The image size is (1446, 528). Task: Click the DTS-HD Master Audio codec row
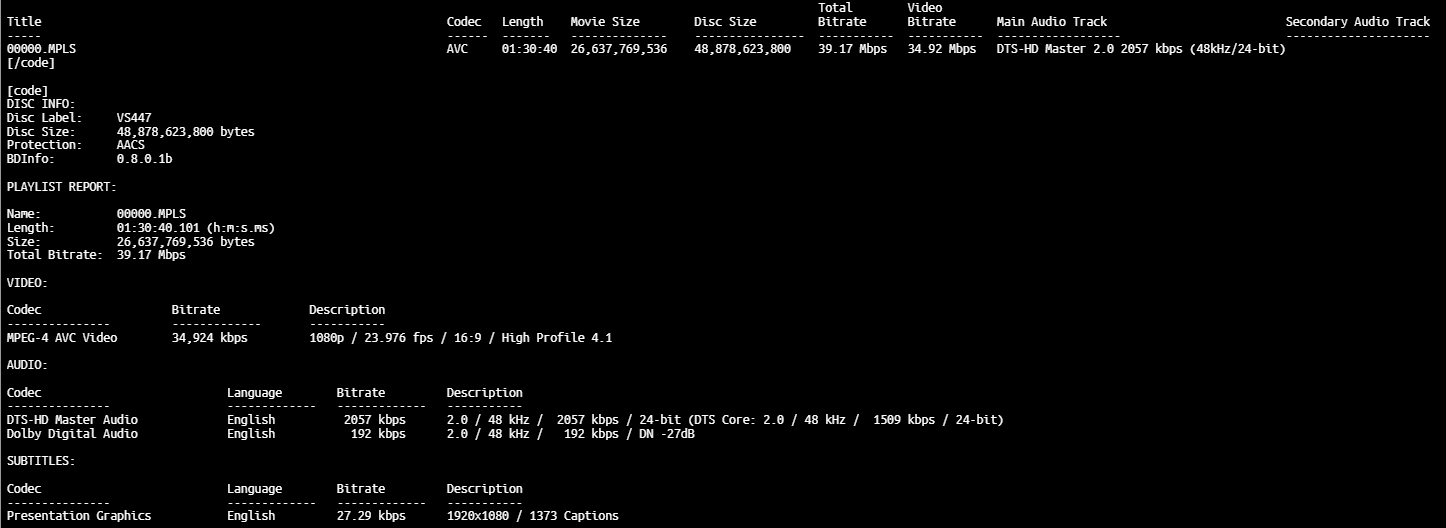pos(72,420)
